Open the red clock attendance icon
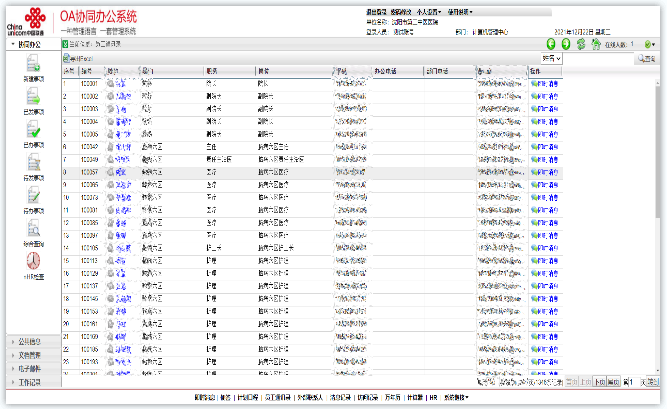Image resolution: width=667 pixels, height=409 pixels. tap(33, 261)
